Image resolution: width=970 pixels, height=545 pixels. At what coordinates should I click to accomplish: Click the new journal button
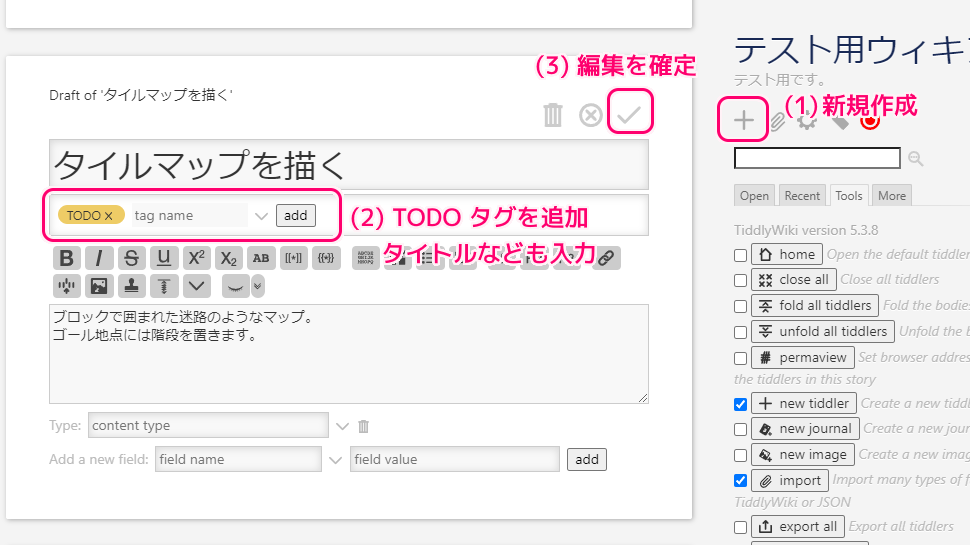(x=805, y=429)
